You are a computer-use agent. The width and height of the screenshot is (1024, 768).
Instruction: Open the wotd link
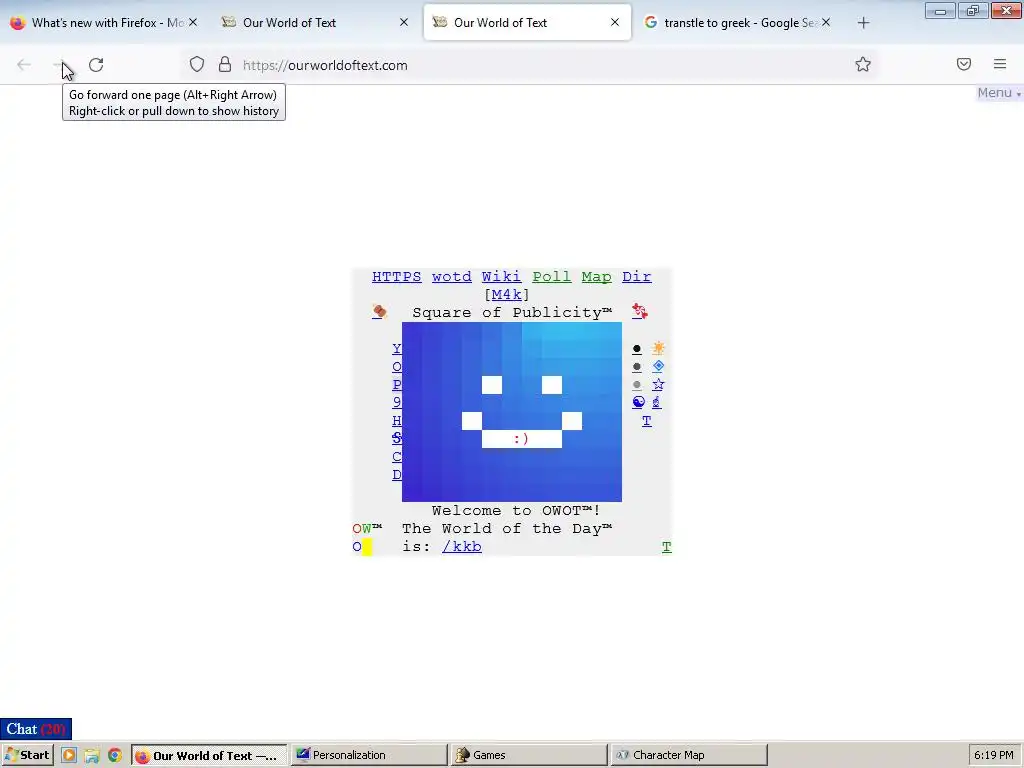pos(451,277)
